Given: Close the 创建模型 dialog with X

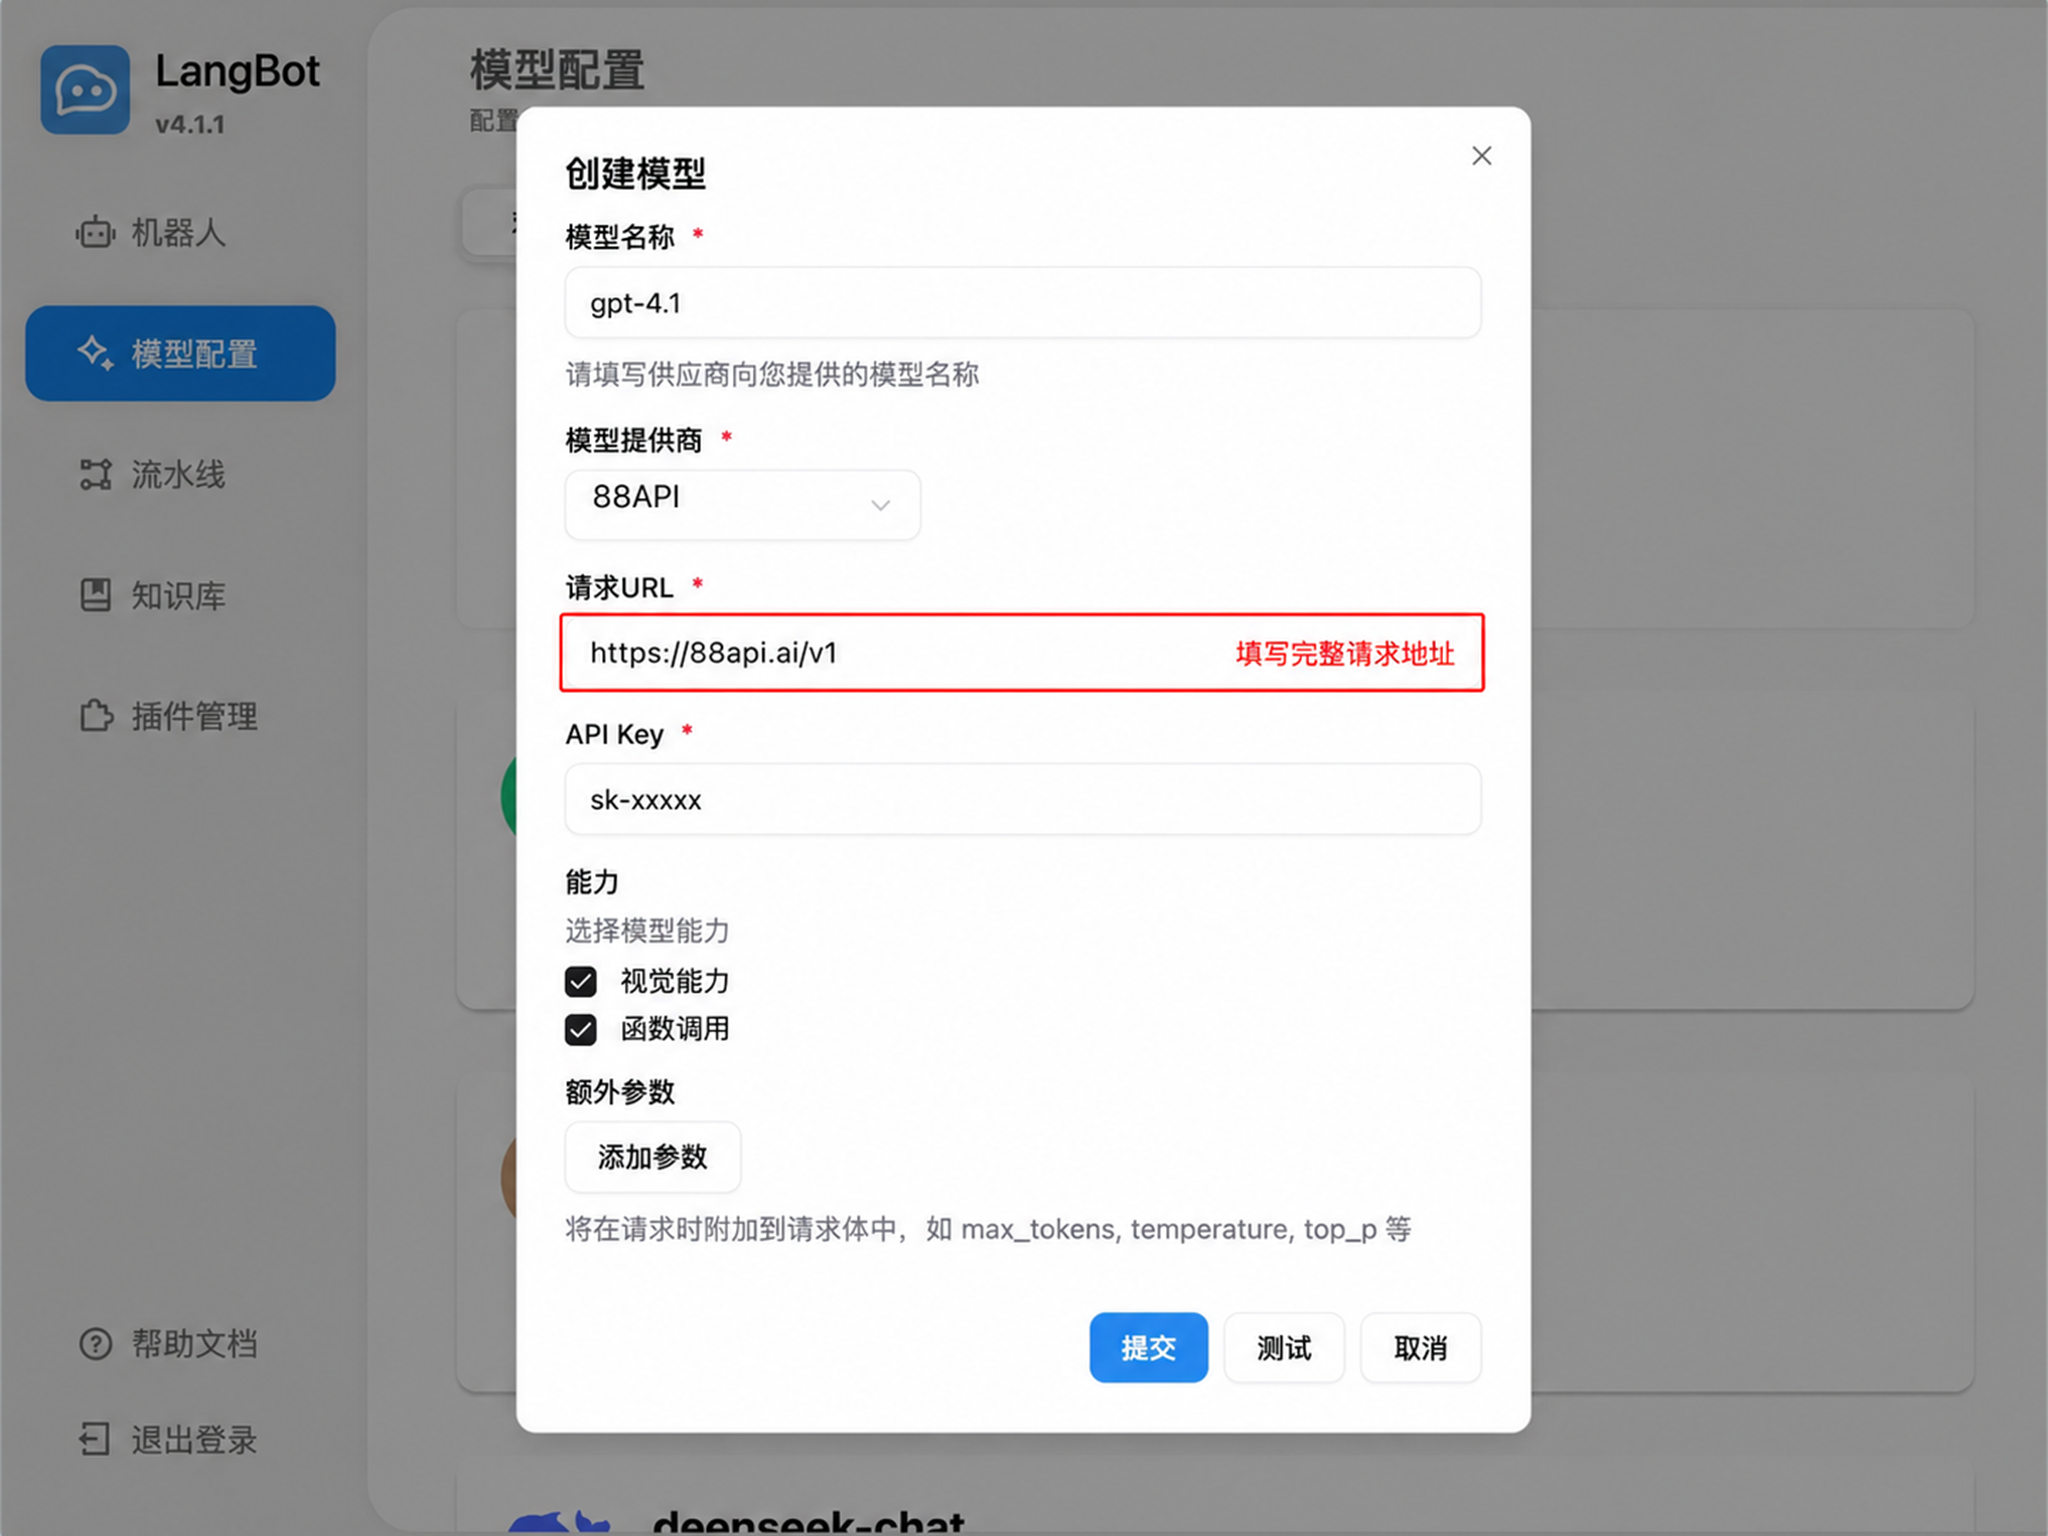Looking at the screenshot, I should click(1481, 156).
